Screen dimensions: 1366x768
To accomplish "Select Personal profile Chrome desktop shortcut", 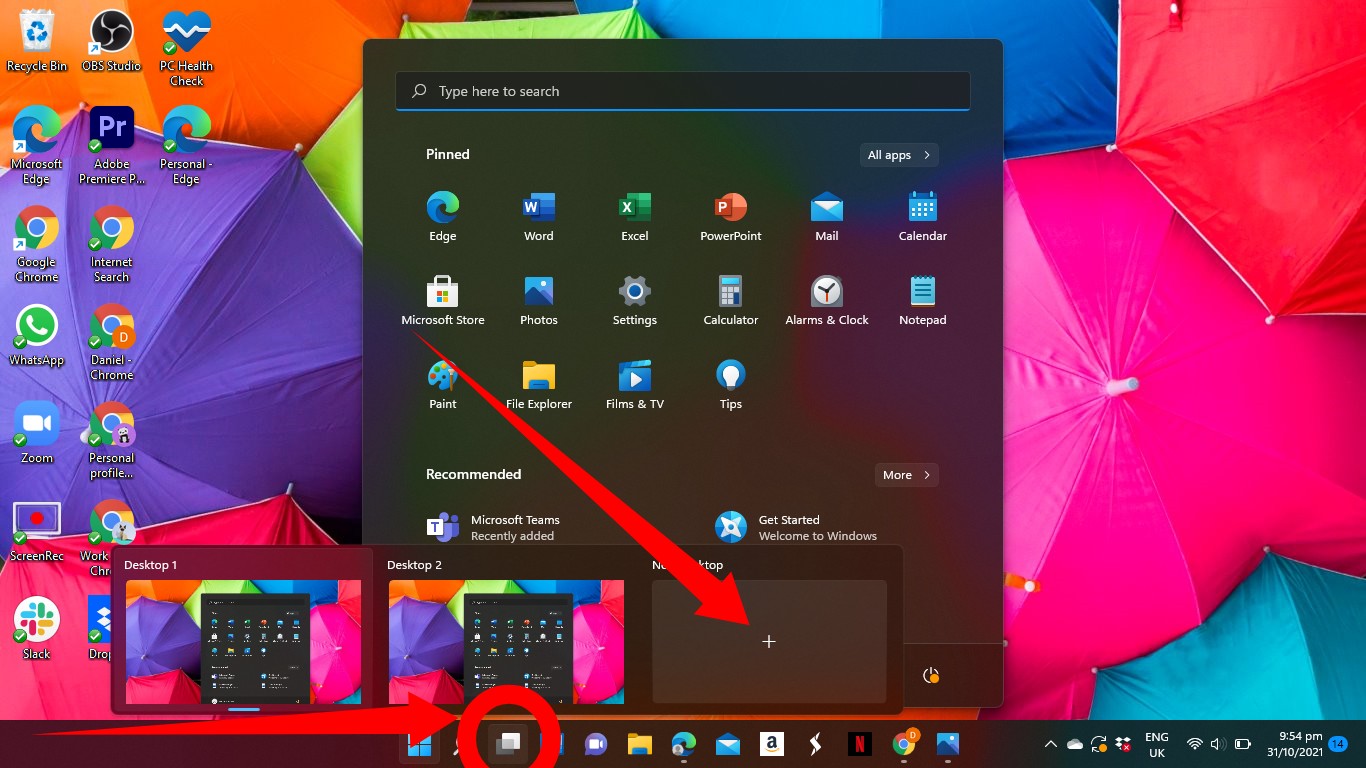I will (x=111, y=440).
